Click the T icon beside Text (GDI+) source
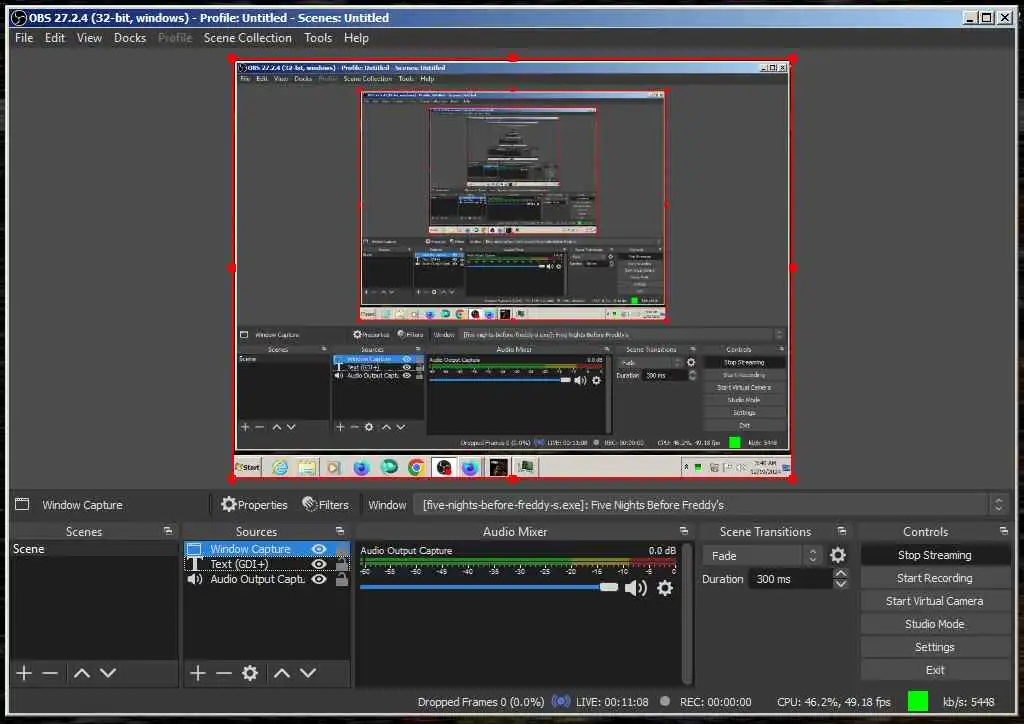Screen dimensions: 1024x724 [195, 564]
